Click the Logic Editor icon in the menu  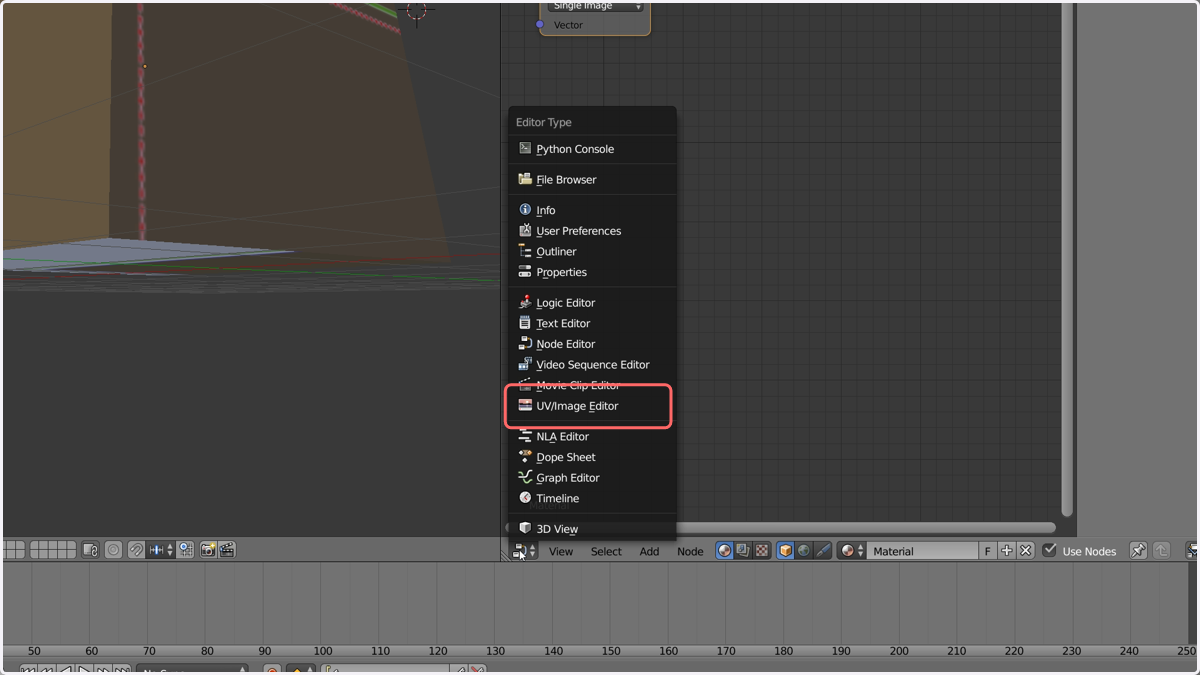(525, 302)
